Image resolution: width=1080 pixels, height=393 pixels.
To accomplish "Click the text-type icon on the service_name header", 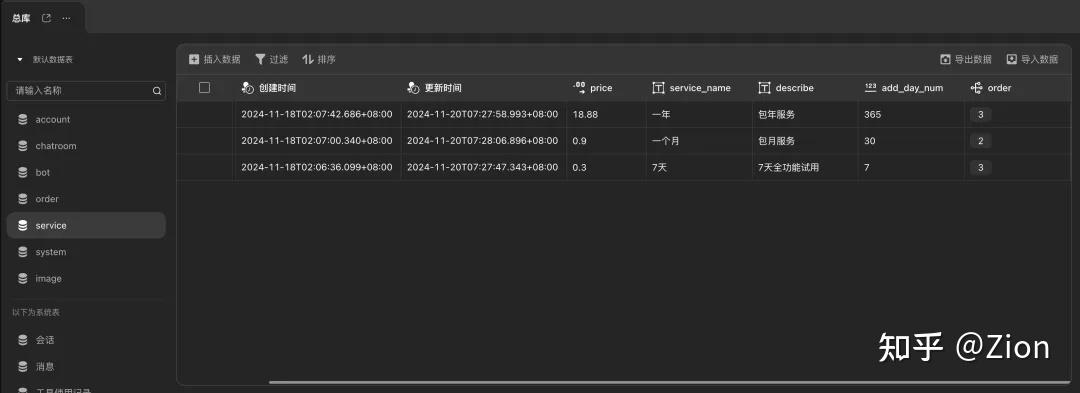I will point(658,88).
